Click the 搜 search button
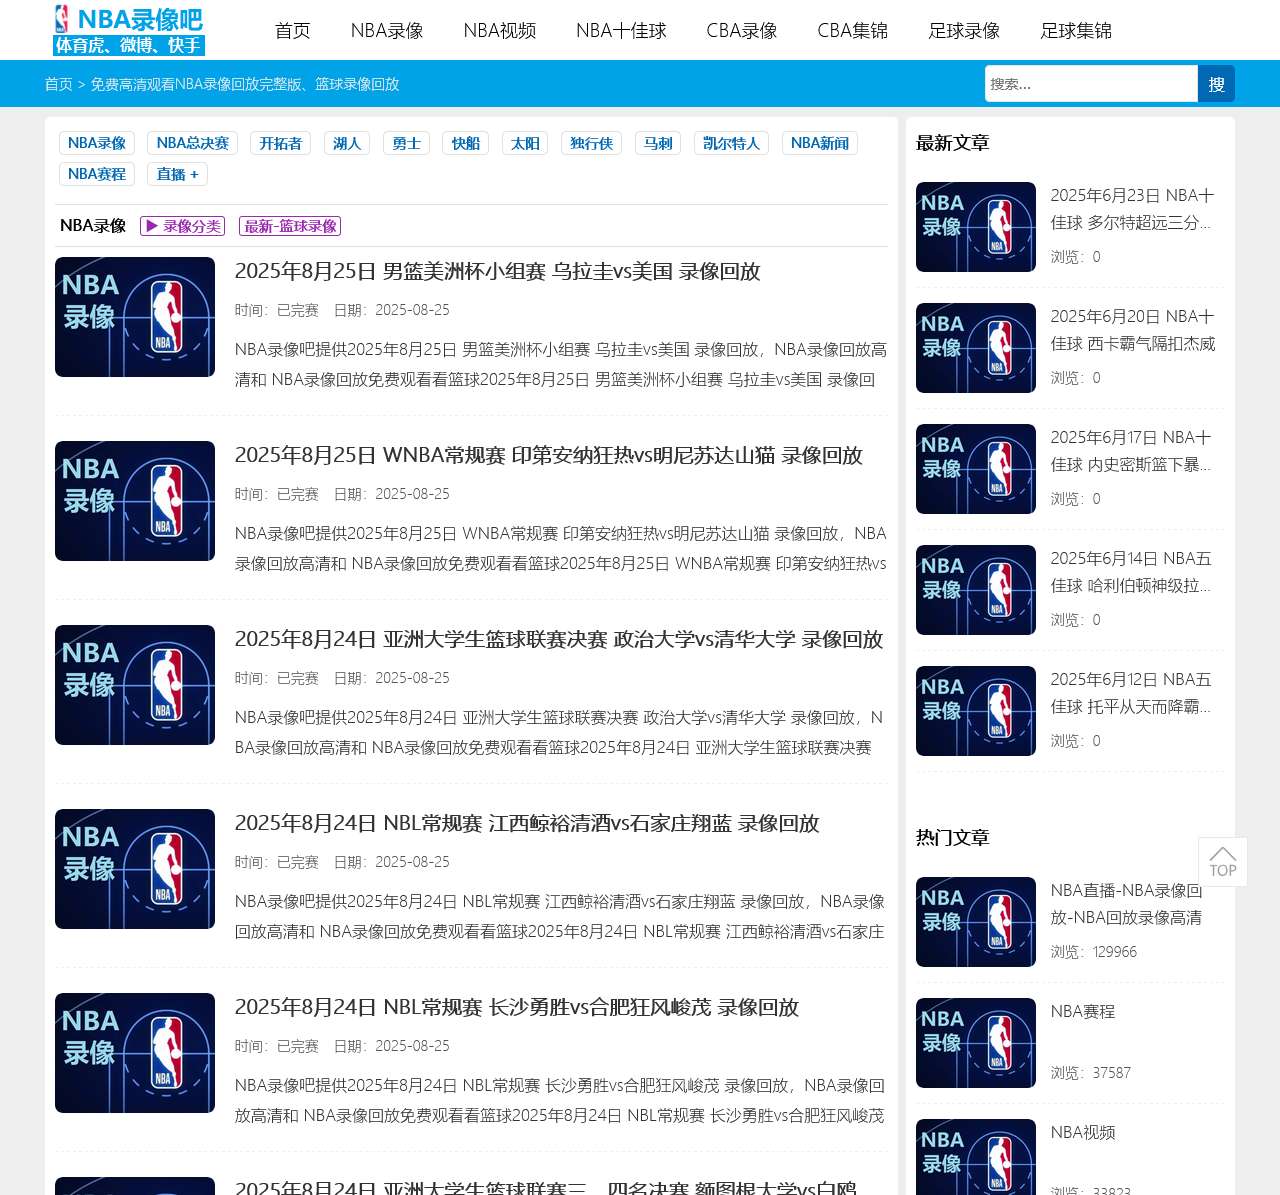1280x1195 pixels. (x=1216, y=84)
